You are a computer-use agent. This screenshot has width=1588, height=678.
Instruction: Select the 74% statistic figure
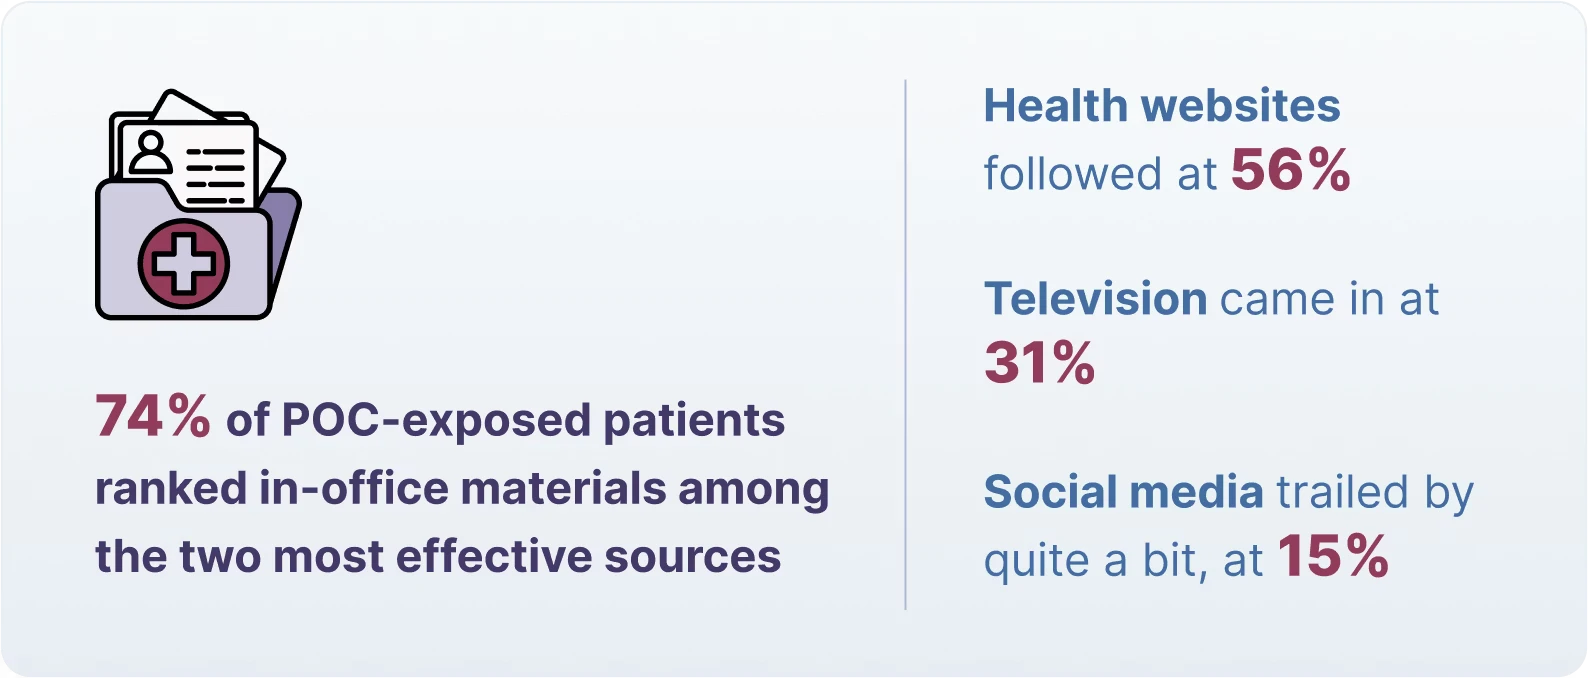point(153,416)
